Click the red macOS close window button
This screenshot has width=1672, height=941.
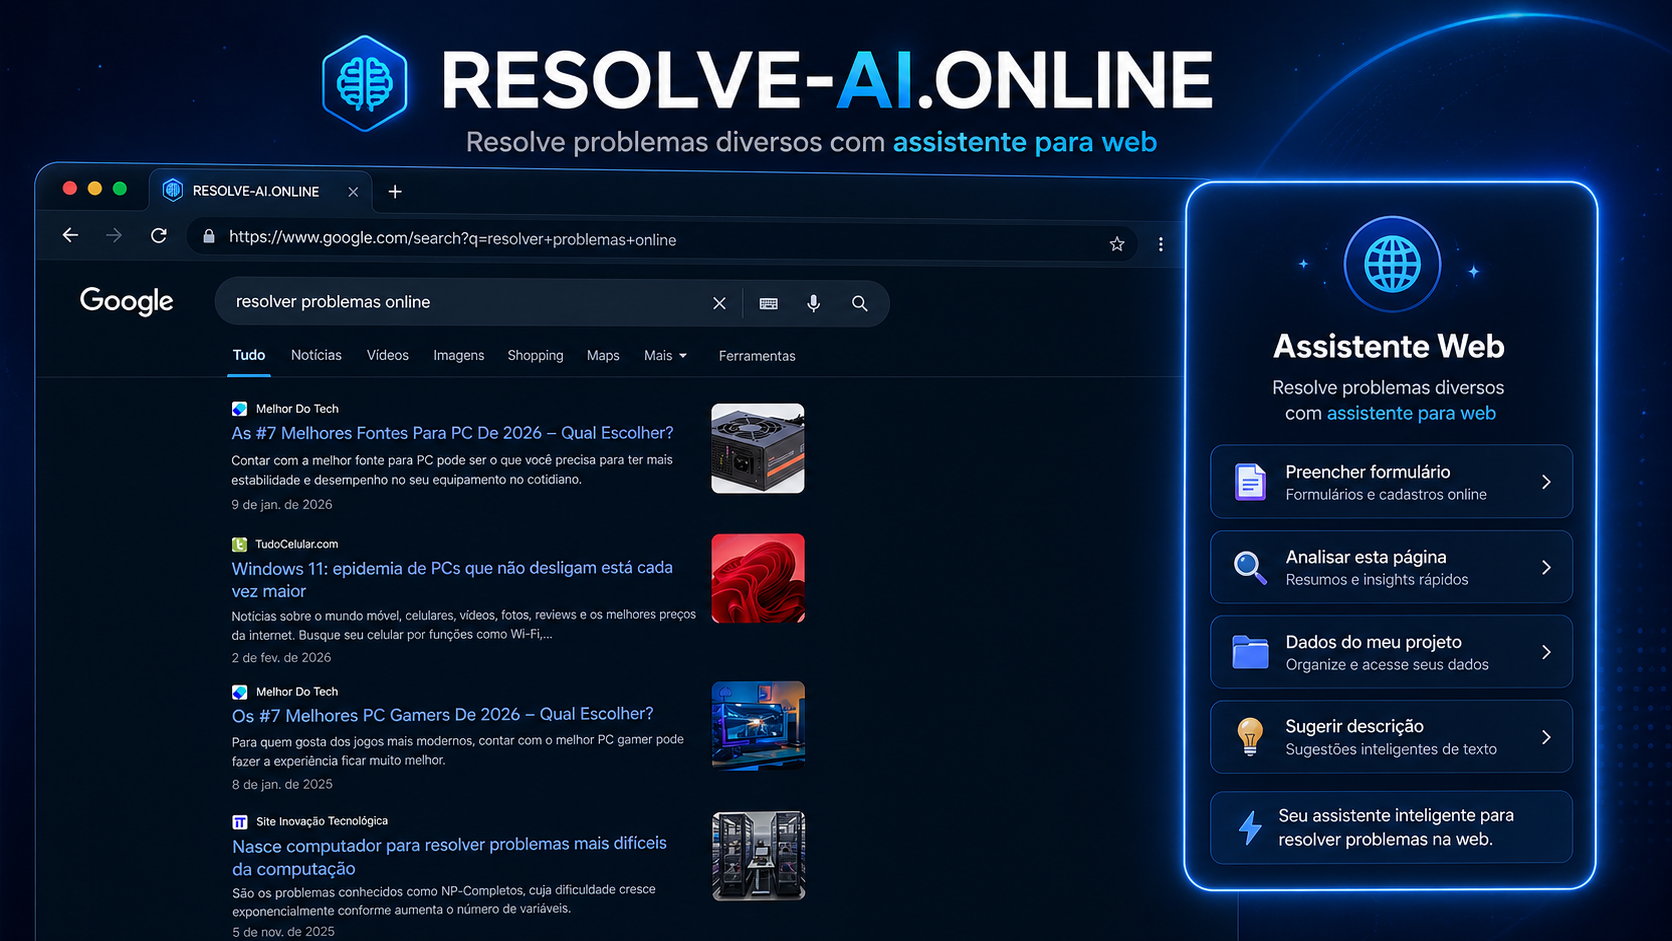(x=69, y=188)
